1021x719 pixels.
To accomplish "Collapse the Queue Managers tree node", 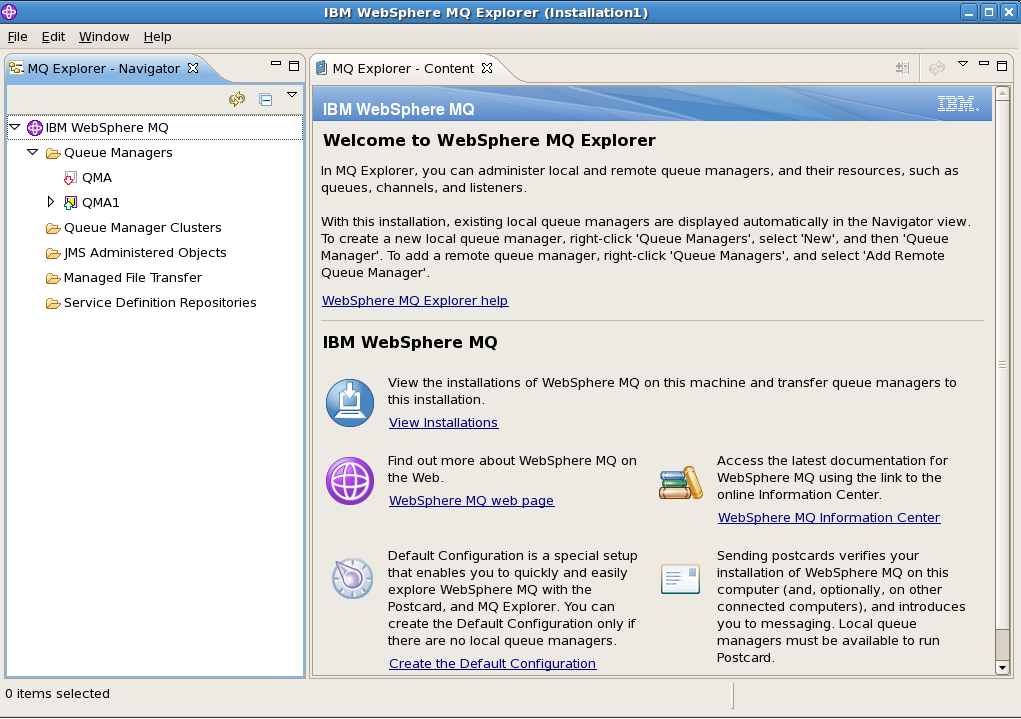I will (x=32, y=152).
